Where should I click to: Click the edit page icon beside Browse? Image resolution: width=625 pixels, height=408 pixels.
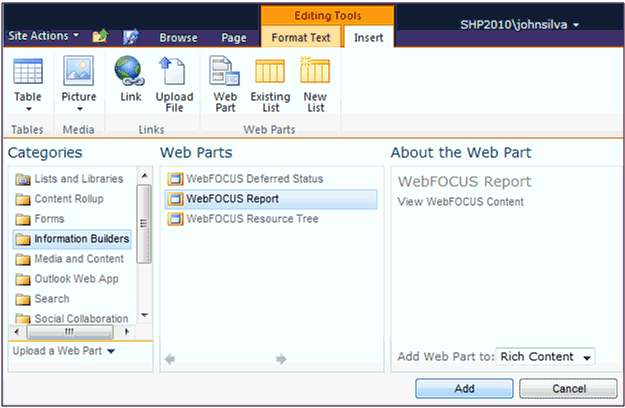(x=131, y=36)
